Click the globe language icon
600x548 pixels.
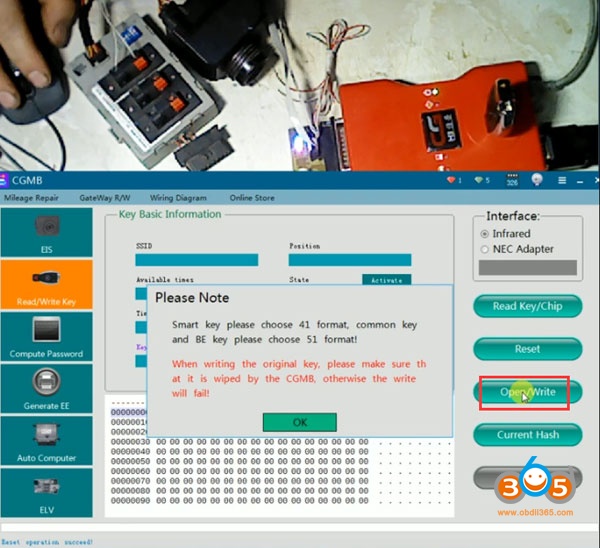click(537, 179)
